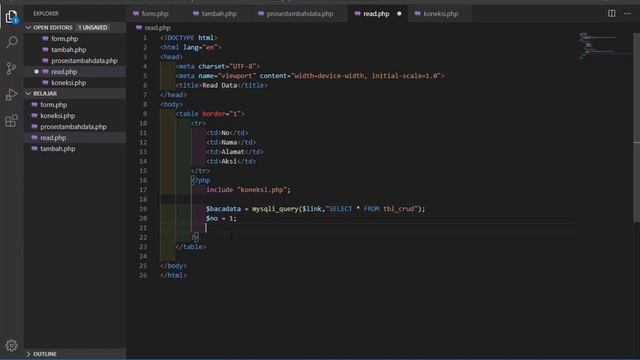Click the <td>Nama</td> cell code

pyautogui.click(x=231, y=142)
